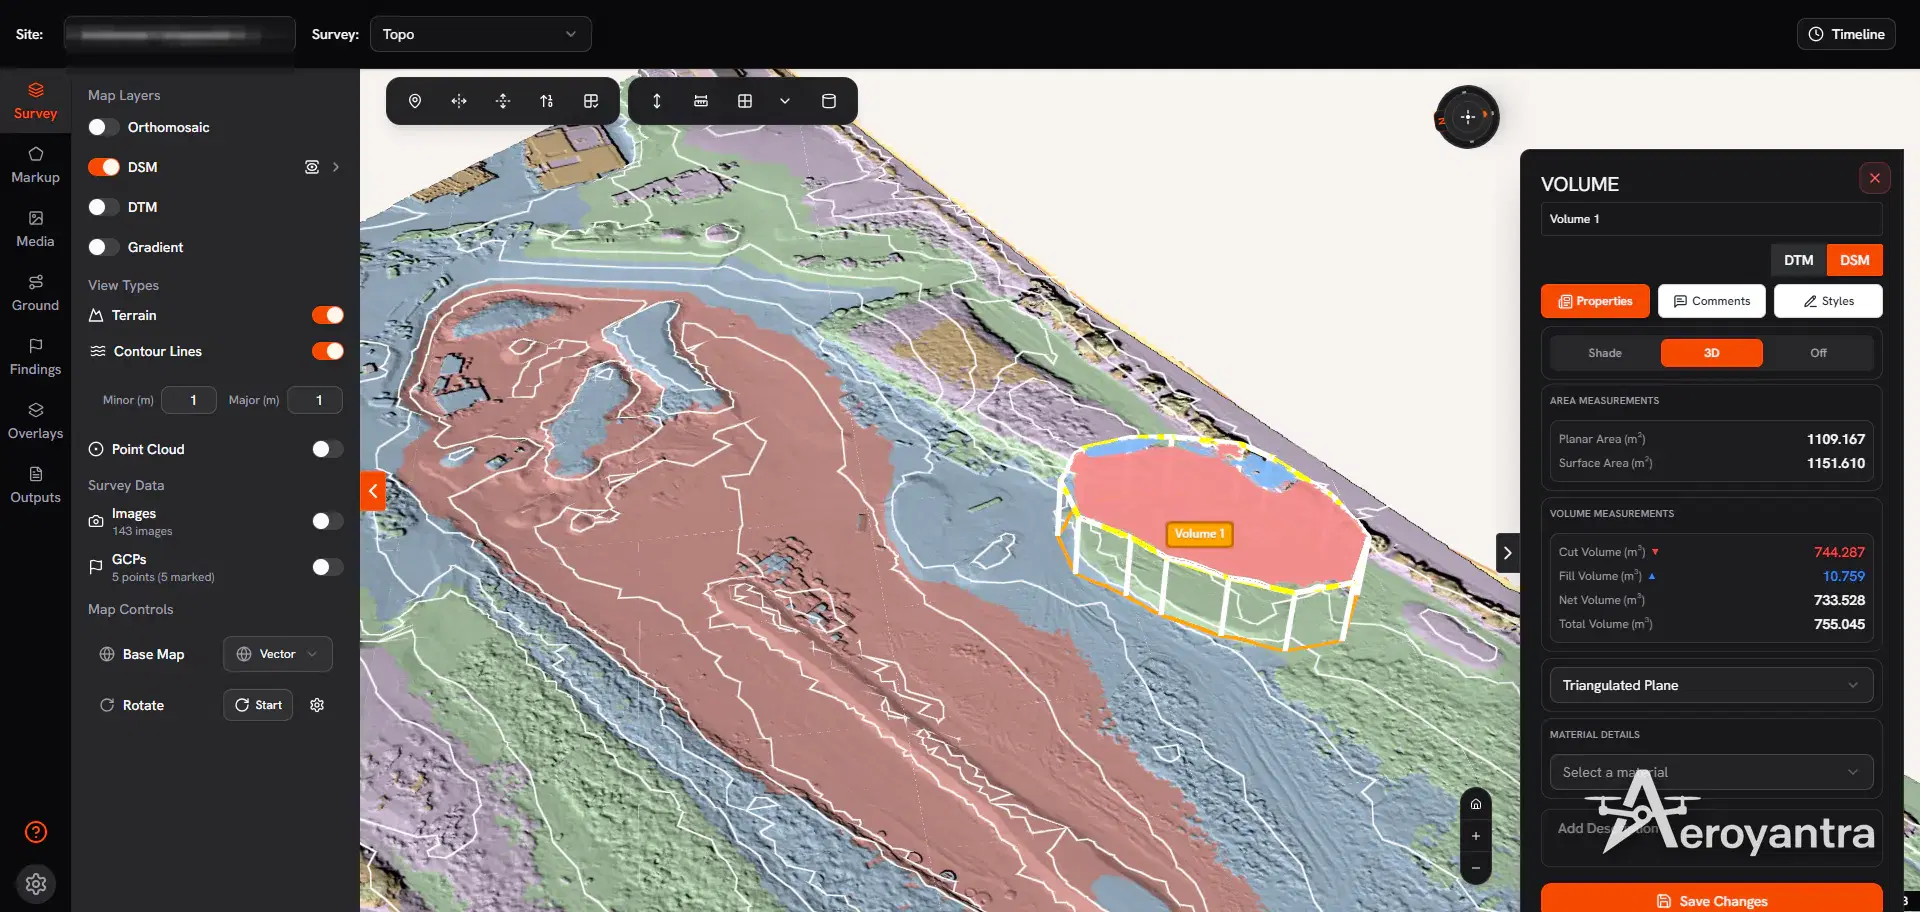Open rotate settings gear icon
Screen dimensions: 1920x912
pyautogui.click(x=317, y=705)
